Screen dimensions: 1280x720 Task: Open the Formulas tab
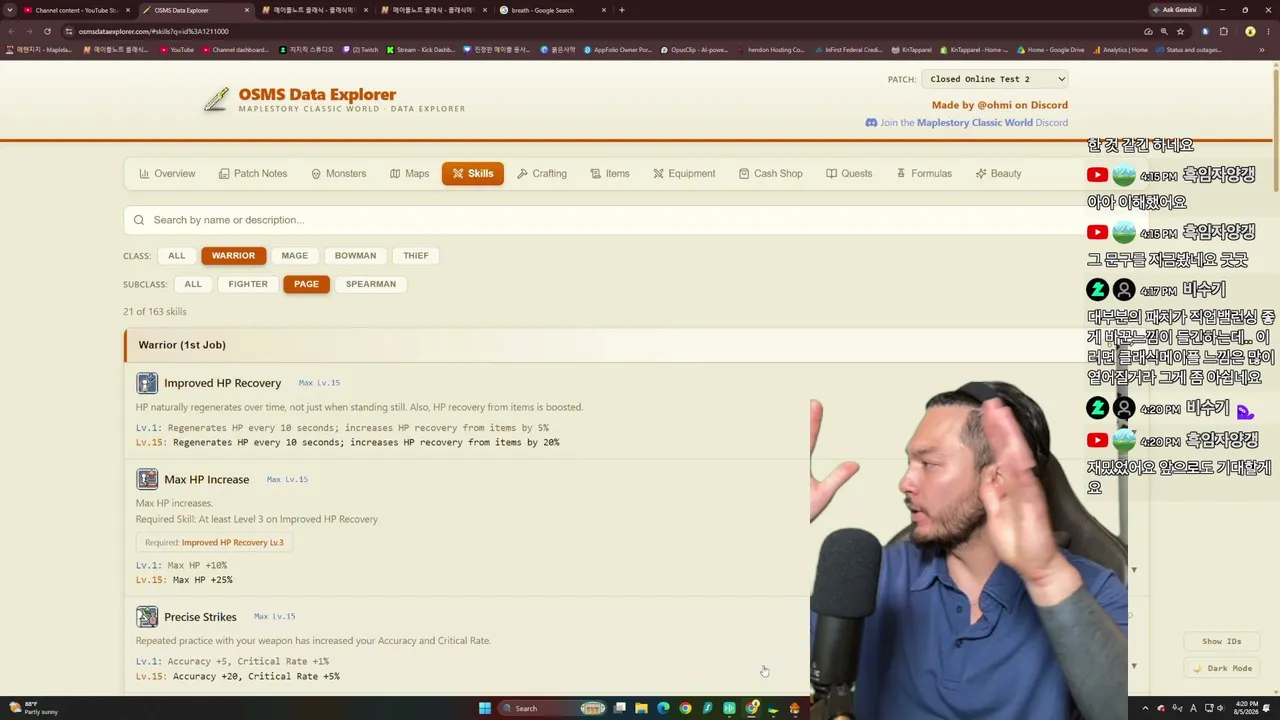coord(924,174)
